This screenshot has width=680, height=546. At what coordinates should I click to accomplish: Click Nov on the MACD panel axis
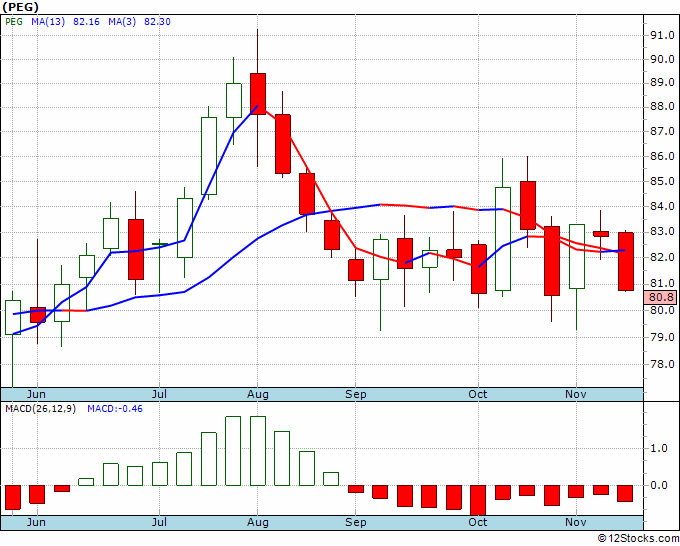[x=576, y=522]
